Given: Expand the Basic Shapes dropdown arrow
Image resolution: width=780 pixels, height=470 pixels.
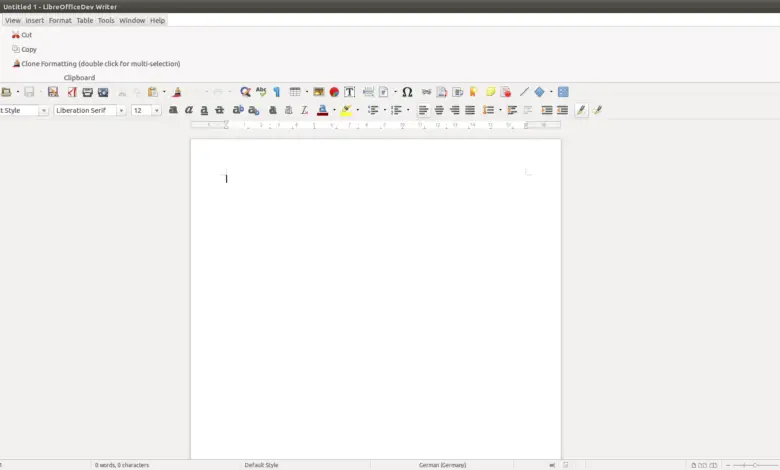Looking at the screenshot, I should pos(551,92).
